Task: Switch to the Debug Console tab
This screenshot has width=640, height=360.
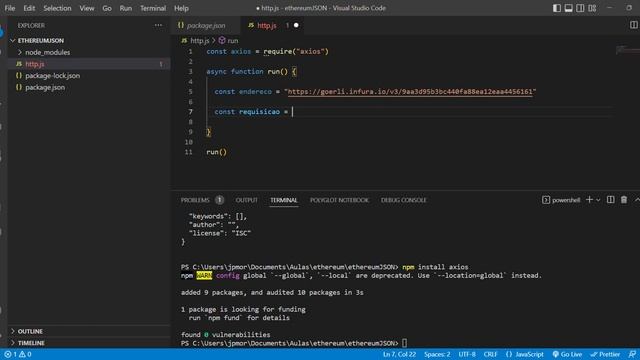Action: pyautogui.click(x=403, y=200)
